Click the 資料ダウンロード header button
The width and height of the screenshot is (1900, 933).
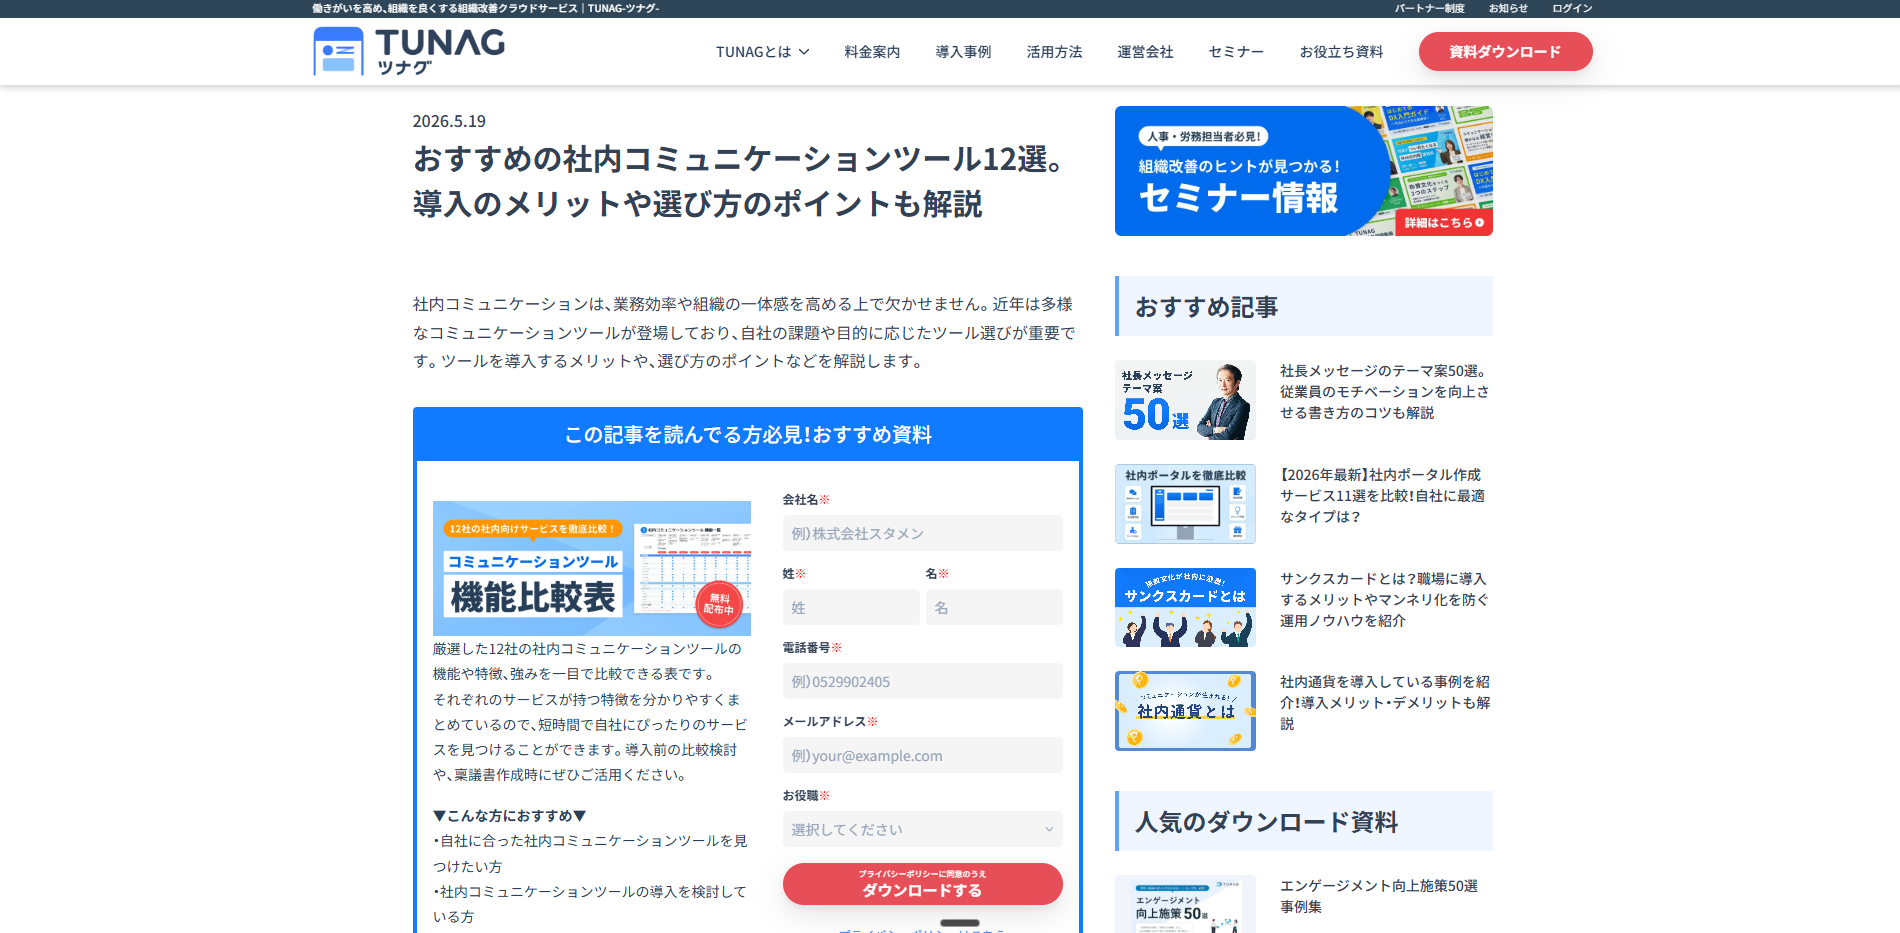pyautogui.click(x=1505, y=52)
